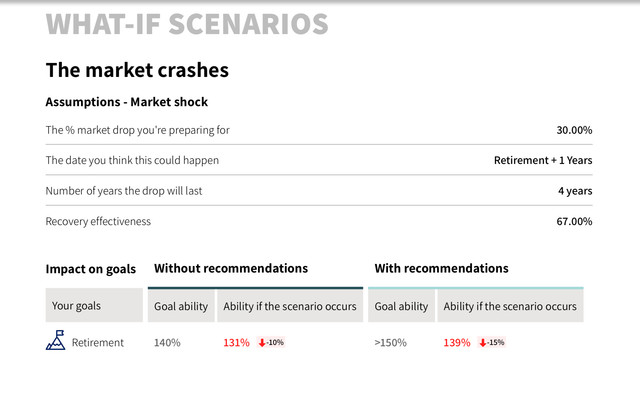
Task: Click the >150% goal ability value
Action: tap(391, 343)
